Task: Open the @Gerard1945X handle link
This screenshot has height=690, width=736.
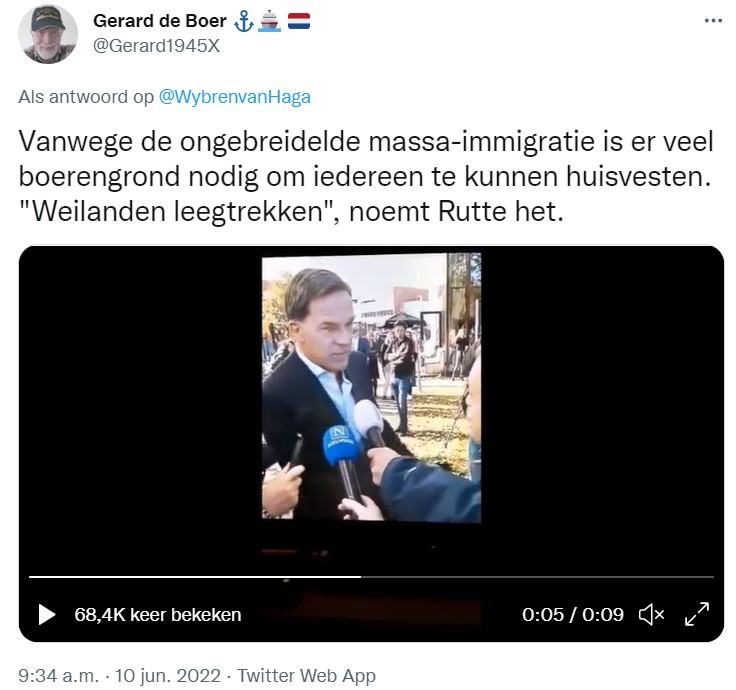Action: click(x=156, y=46)
